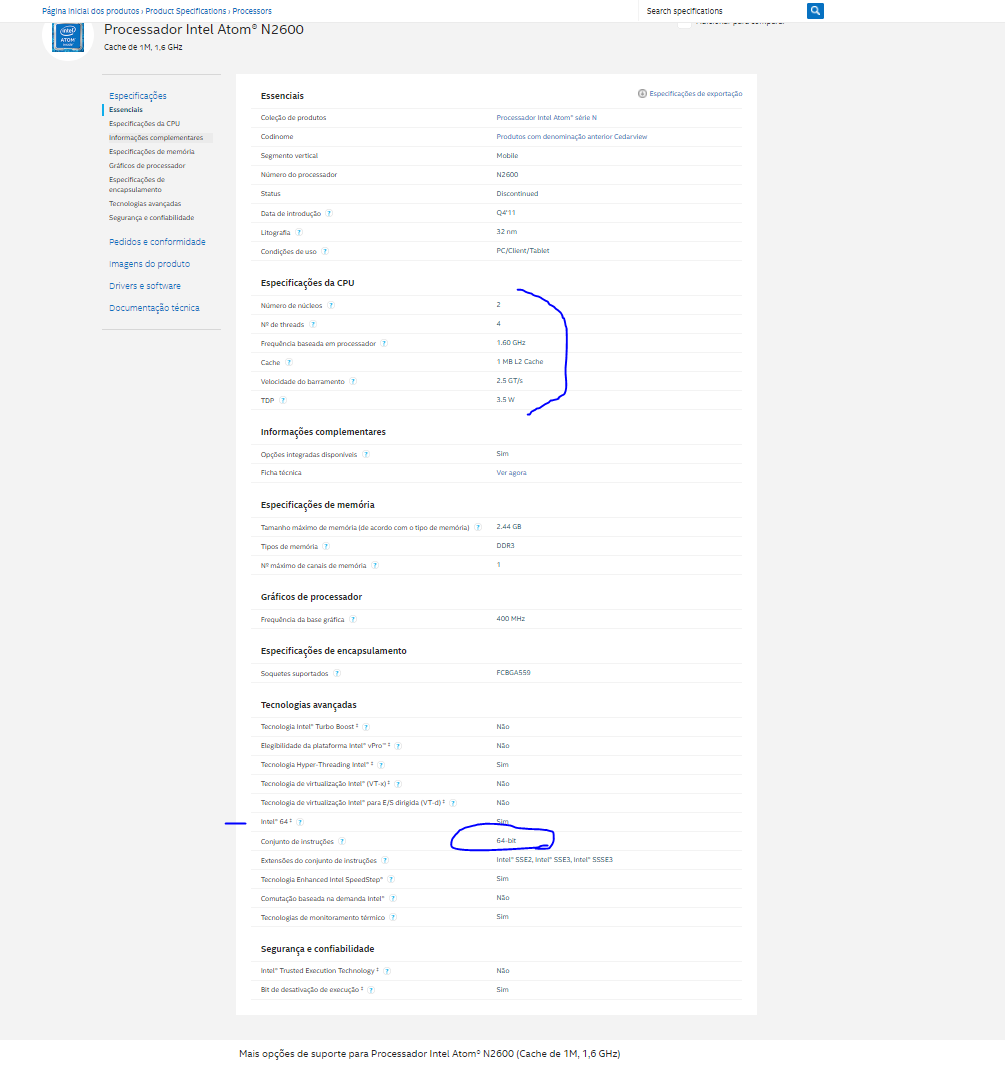1005x1067 pixels.
Task: Click help icon for Enhanced Intel SpeedStep
Action: (x=391, y=880)
